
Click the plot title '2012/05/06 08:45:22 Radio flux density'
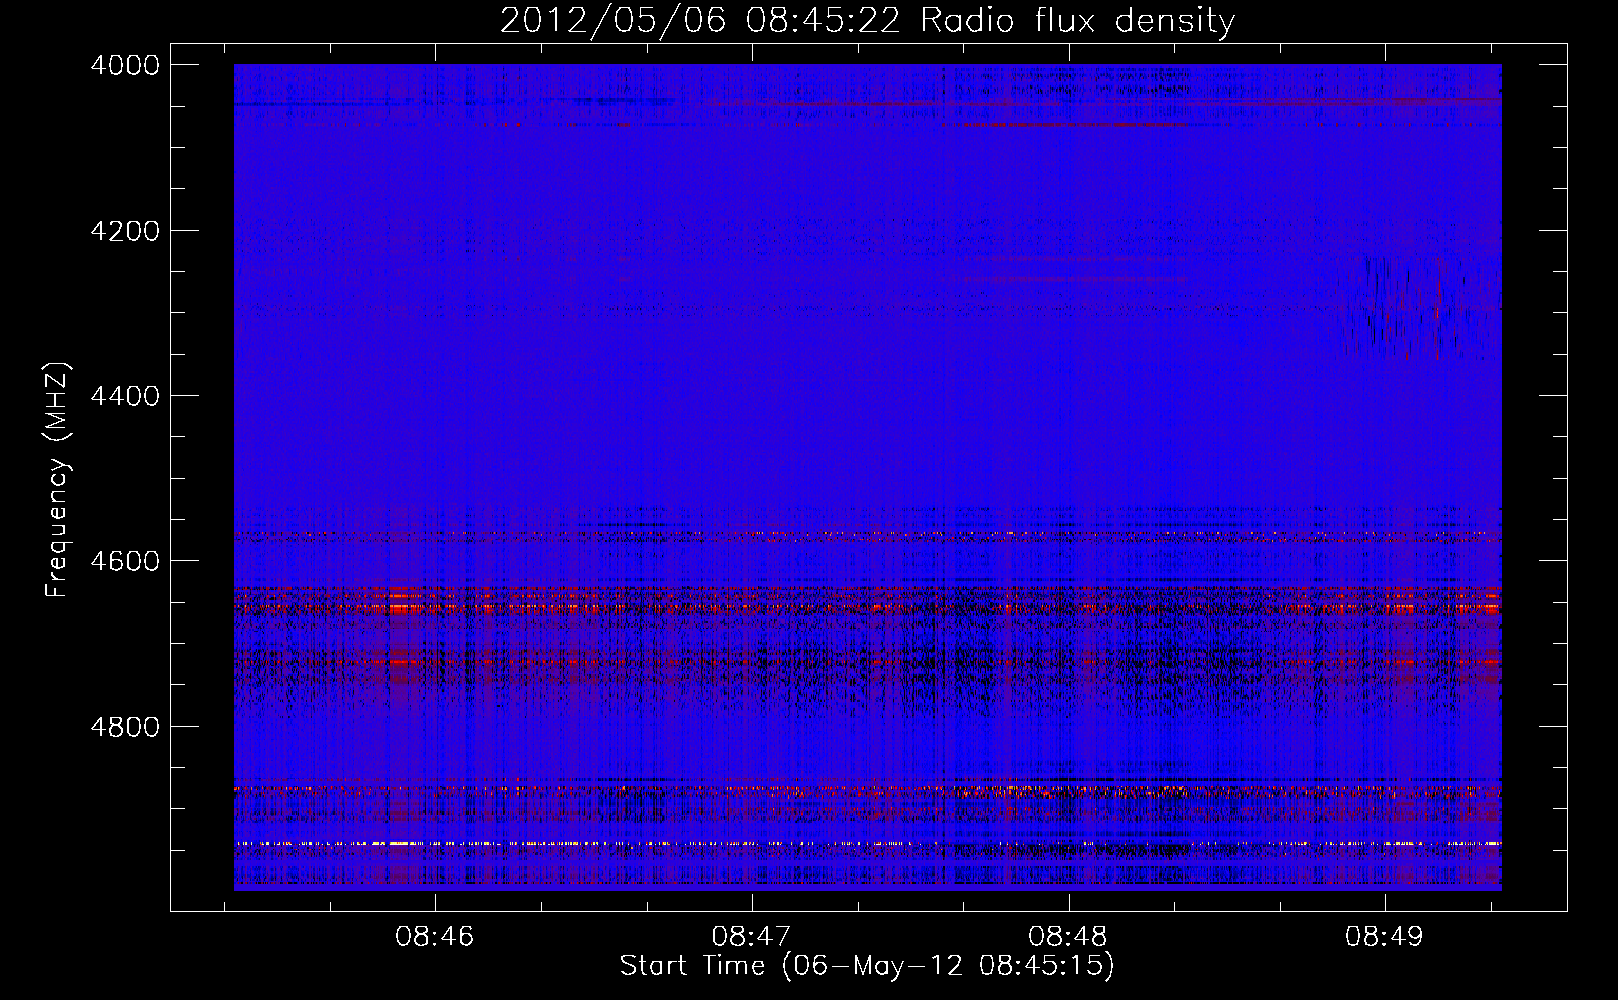pyautogui.click(x=867, y=20)
